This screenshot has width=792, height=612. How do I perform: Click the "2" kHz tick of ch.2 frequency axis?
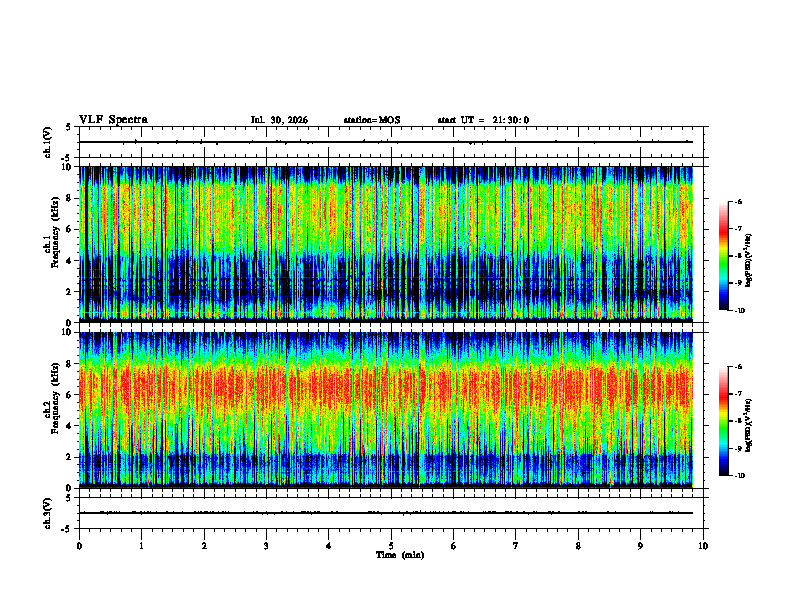69,457
